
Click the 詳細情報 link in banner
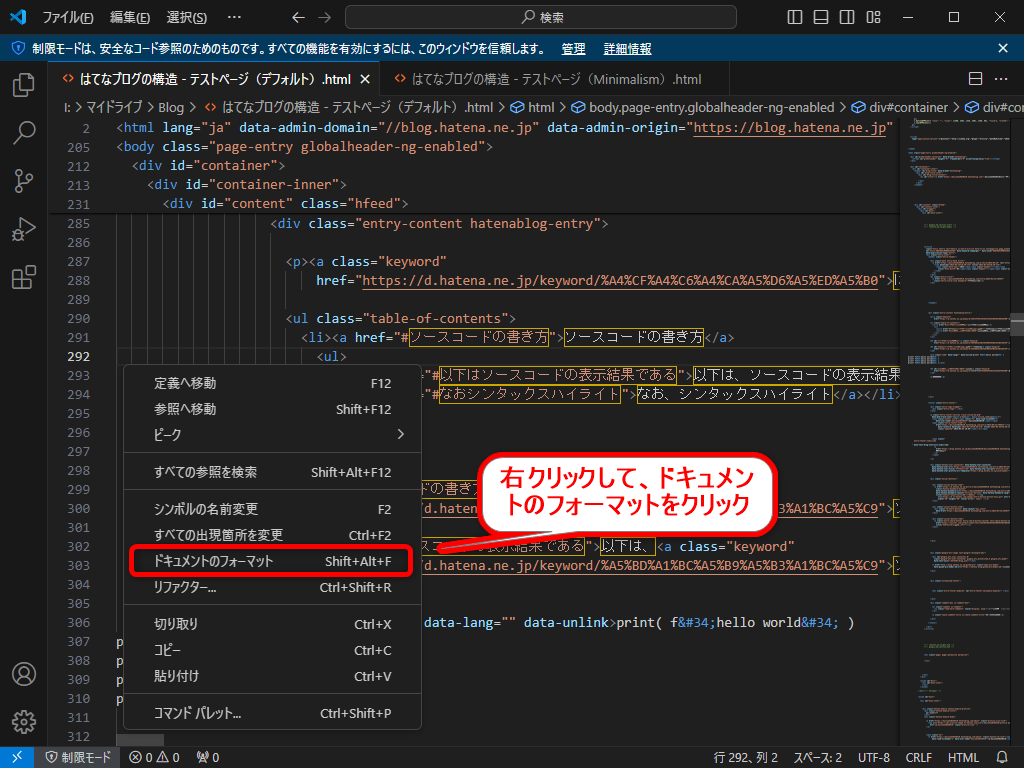(628, 49)
